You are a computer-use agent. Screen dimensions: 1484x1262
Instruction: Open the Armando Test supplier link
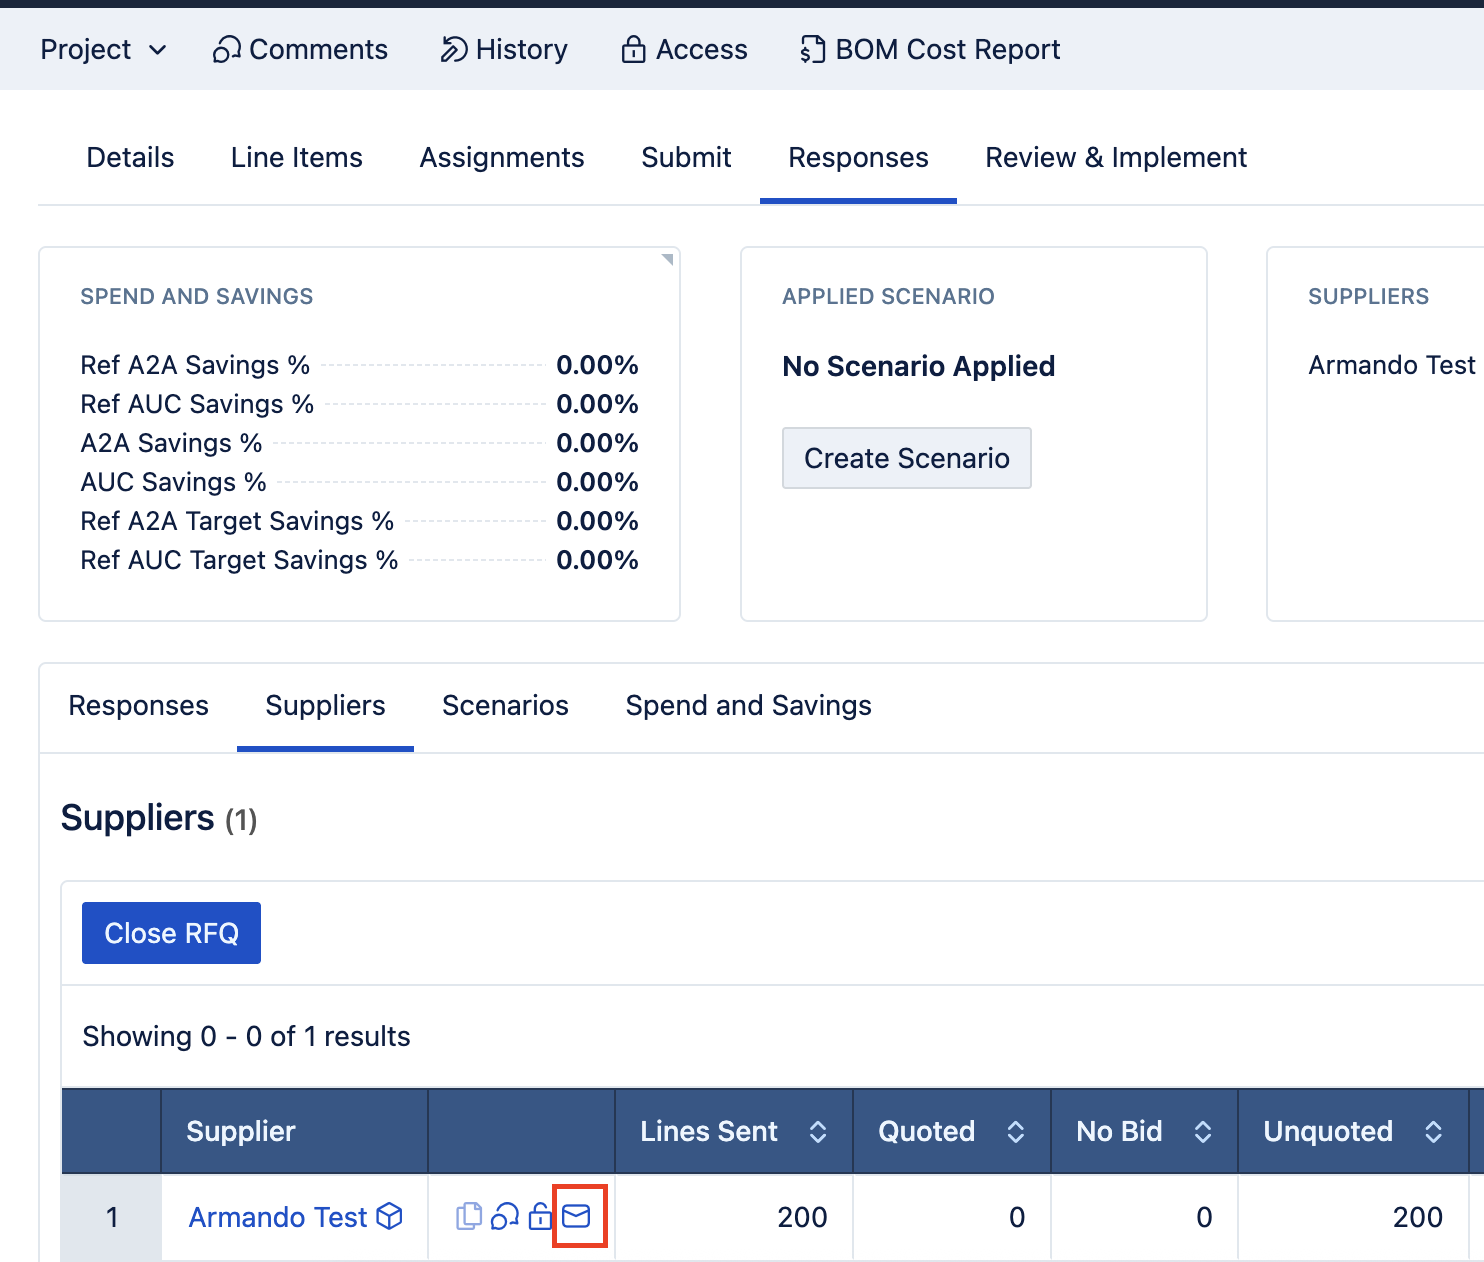pyautogui.click(x=278, y=1217)
